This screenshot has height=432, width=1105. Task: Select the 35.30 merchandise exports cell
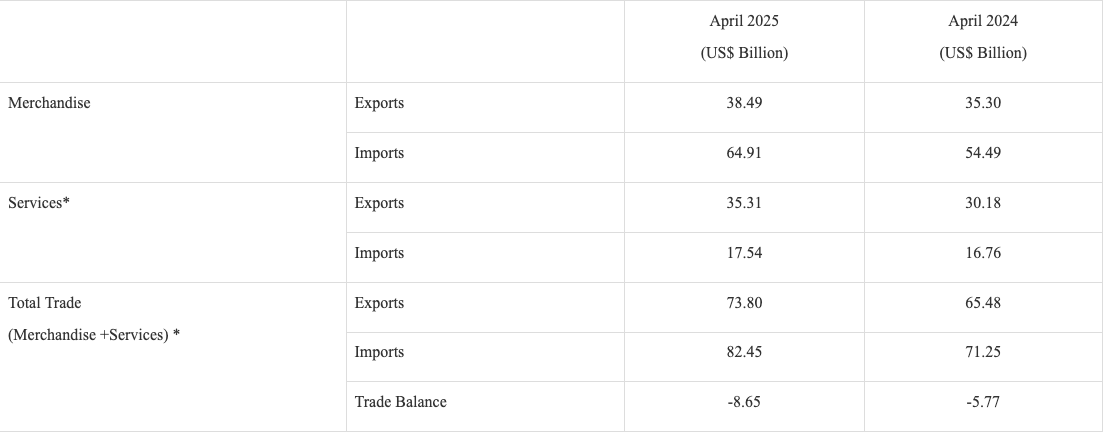pyautogui.click(x=983, y=103)
